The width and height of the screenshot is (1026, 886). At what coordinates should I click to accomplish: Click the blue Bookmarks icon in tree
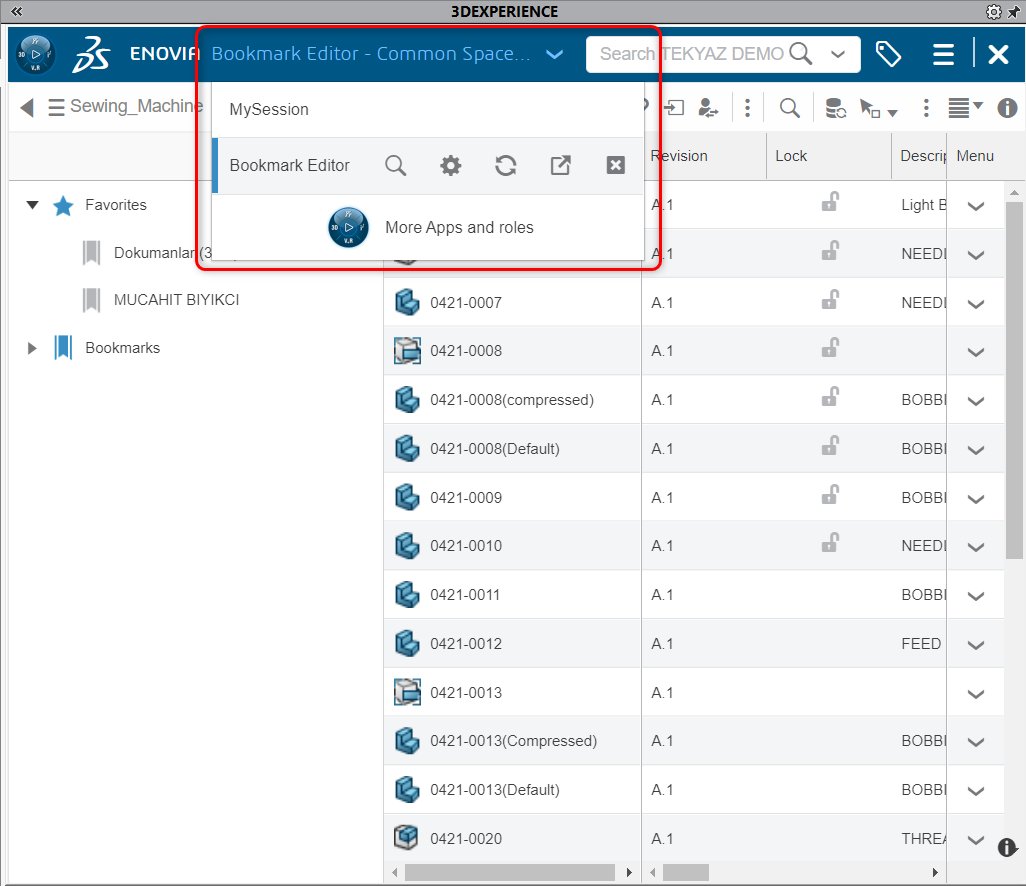(x=63, y=347)
